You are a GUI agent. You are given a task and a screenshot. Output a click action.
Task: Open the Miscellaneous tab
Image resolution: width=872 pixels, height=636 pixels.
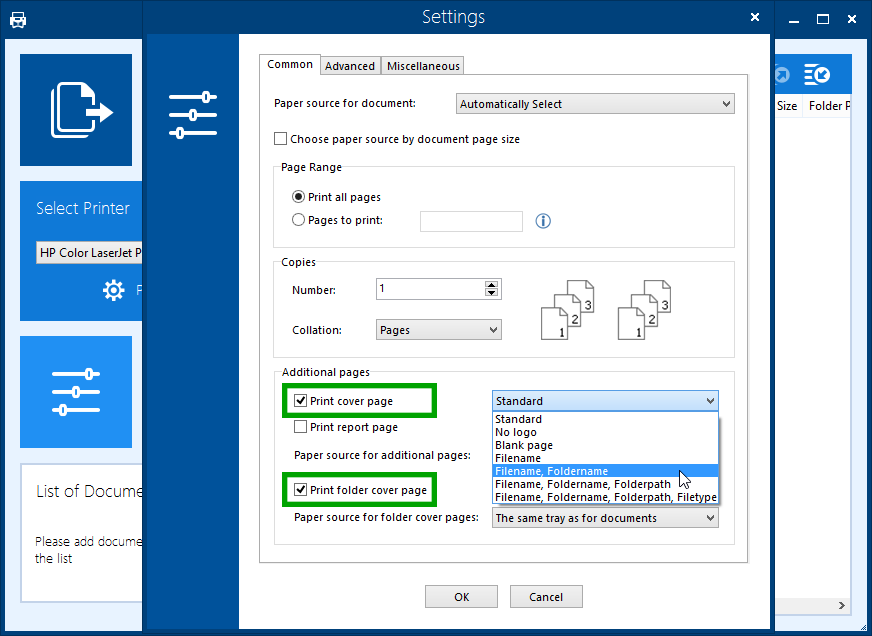click(x=423, y=66)
